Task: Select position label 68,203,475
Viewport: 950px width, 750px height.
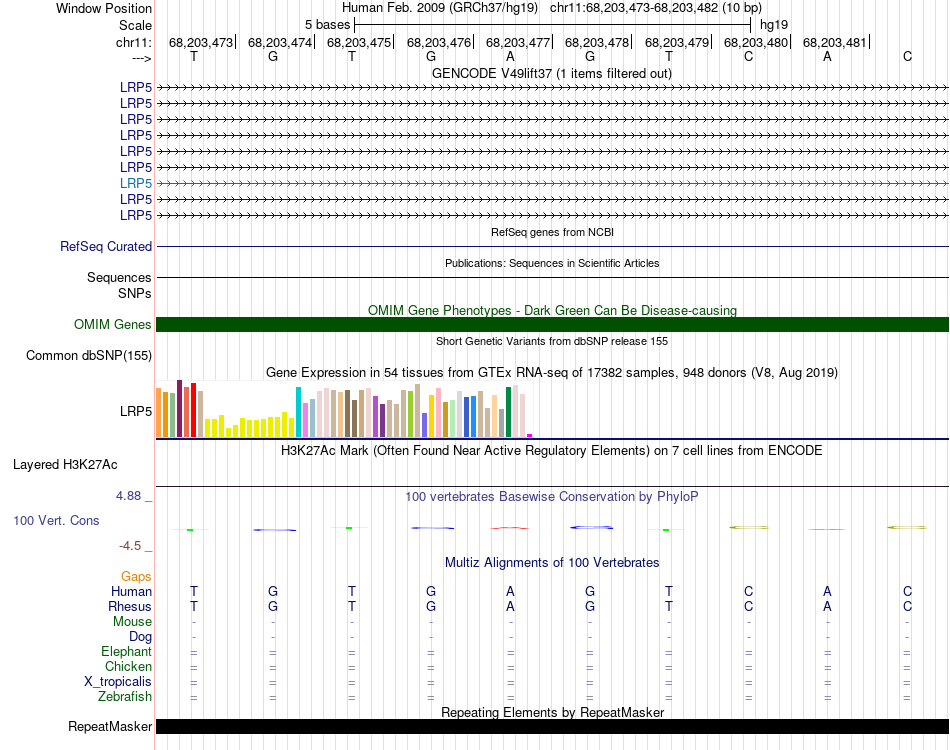Action: click(359, 42)
